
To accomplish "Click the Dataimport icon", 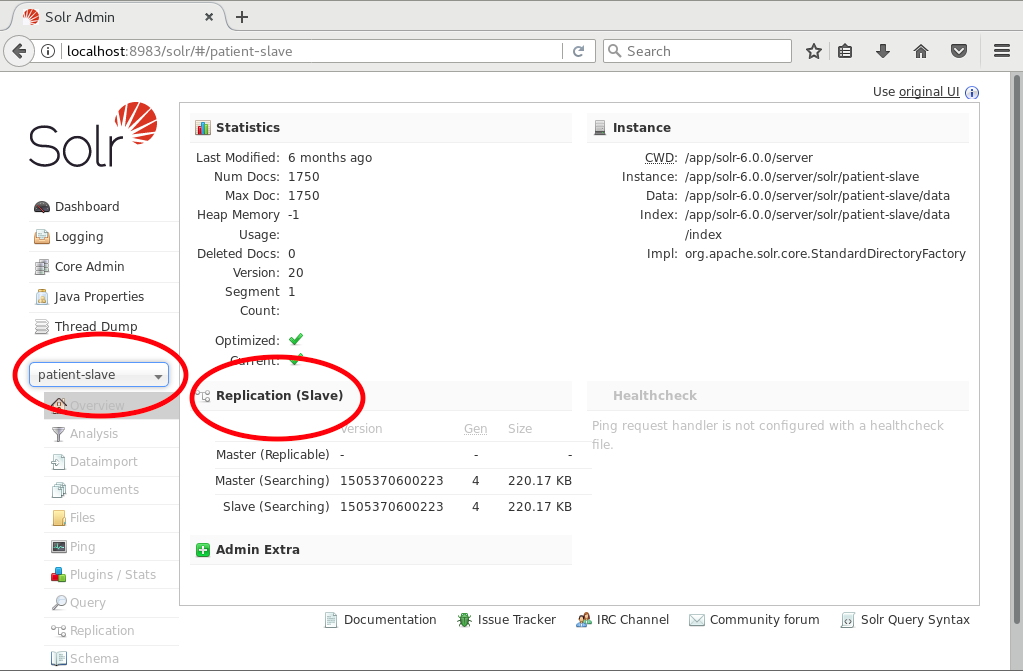I will coord(59,461).
